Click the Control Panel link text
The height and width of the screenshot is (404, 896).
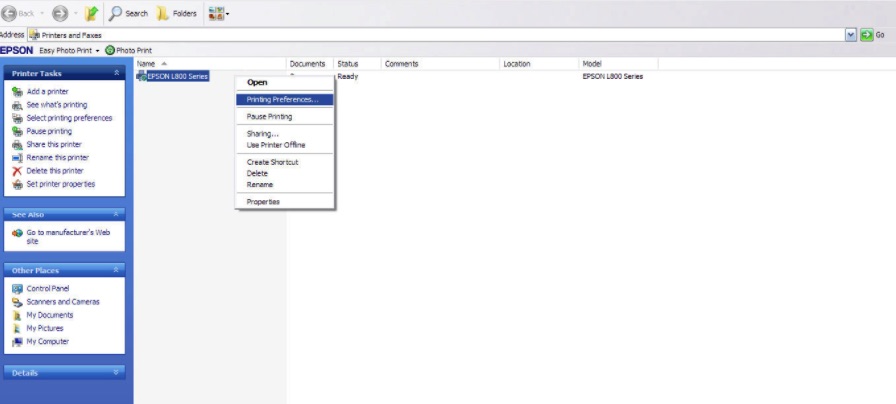tap(47, 289)
